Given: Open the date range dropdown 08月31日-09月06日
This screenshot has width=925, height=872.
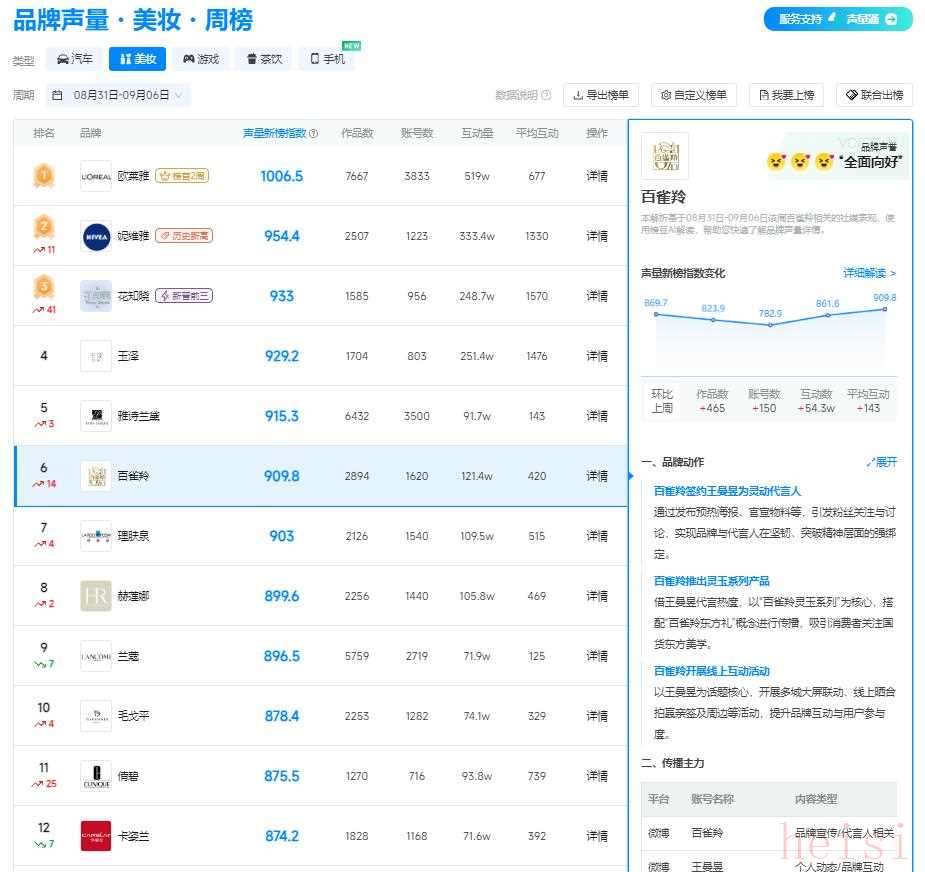Looking at the screenshot, I should 116,95.
